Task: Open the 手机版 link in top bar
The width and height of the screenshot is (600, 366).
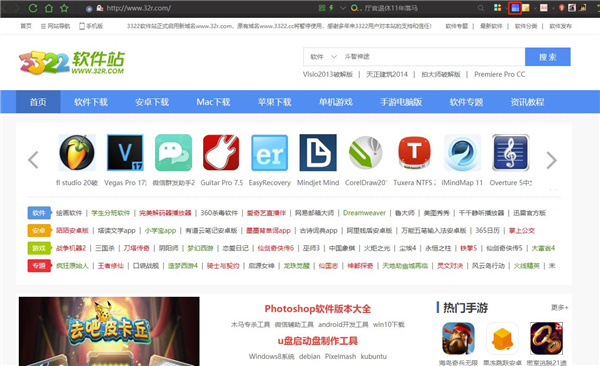Action: pos(91,26)
